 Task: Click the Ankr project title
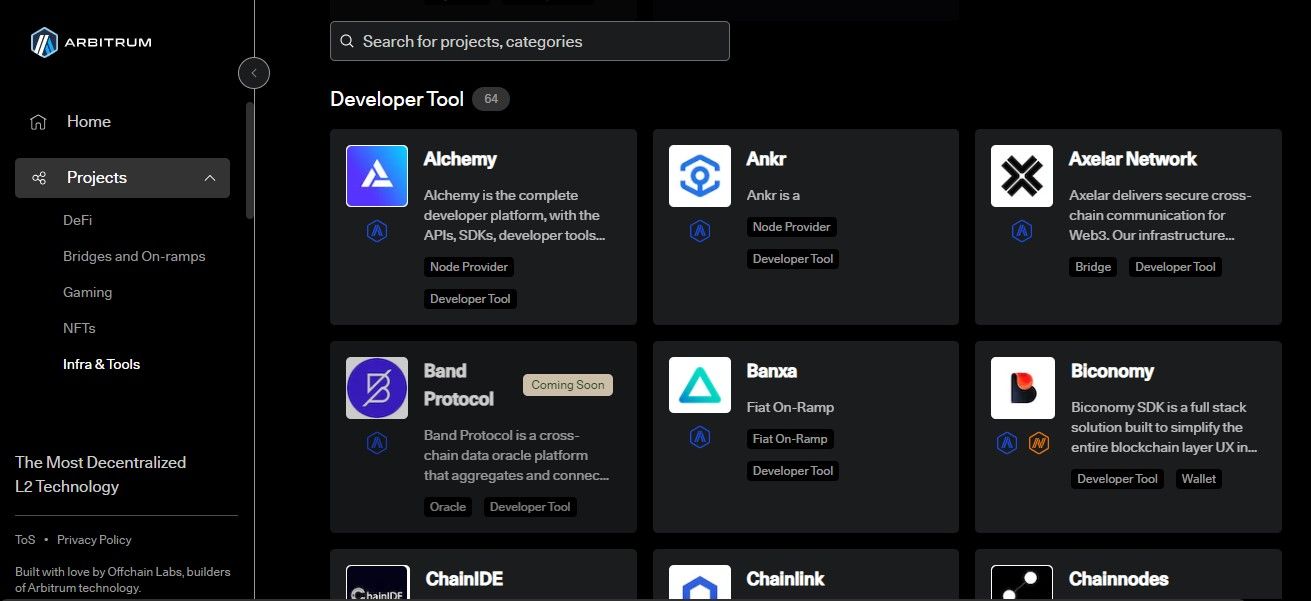(766, 159)
